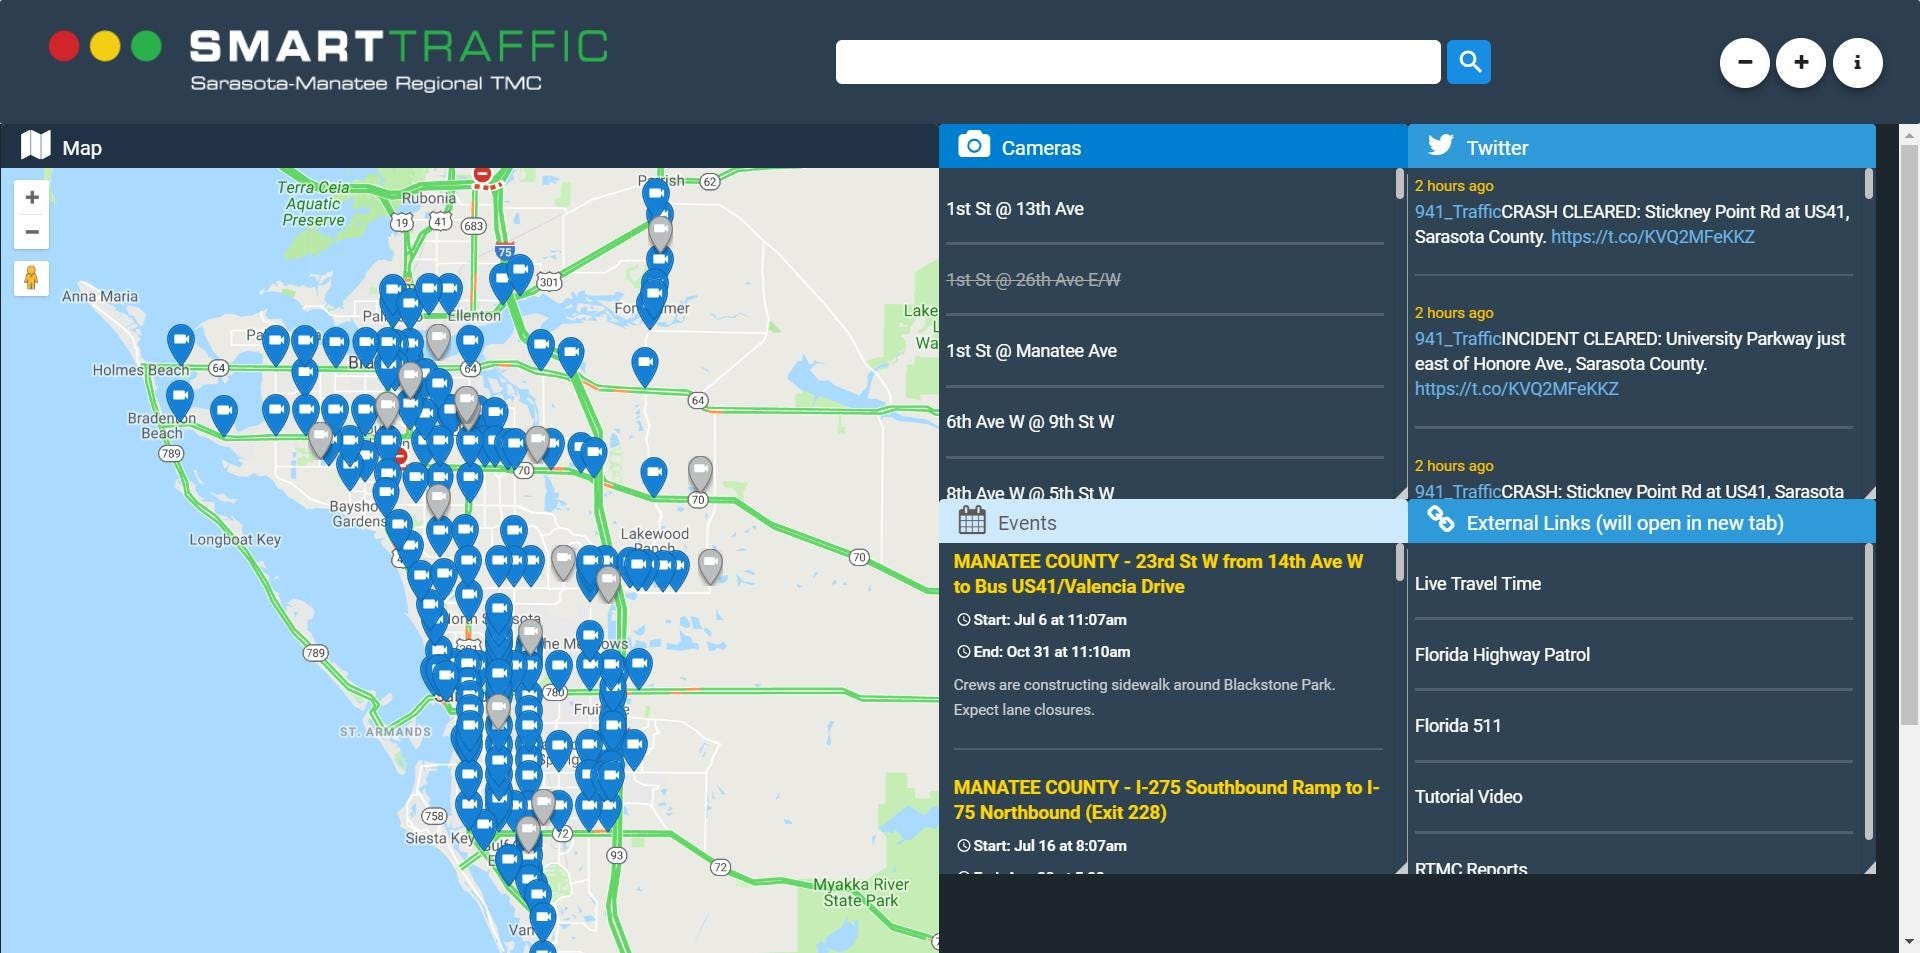
Task: Zoom out on the map using the minus control
Action: click(32, 232)
